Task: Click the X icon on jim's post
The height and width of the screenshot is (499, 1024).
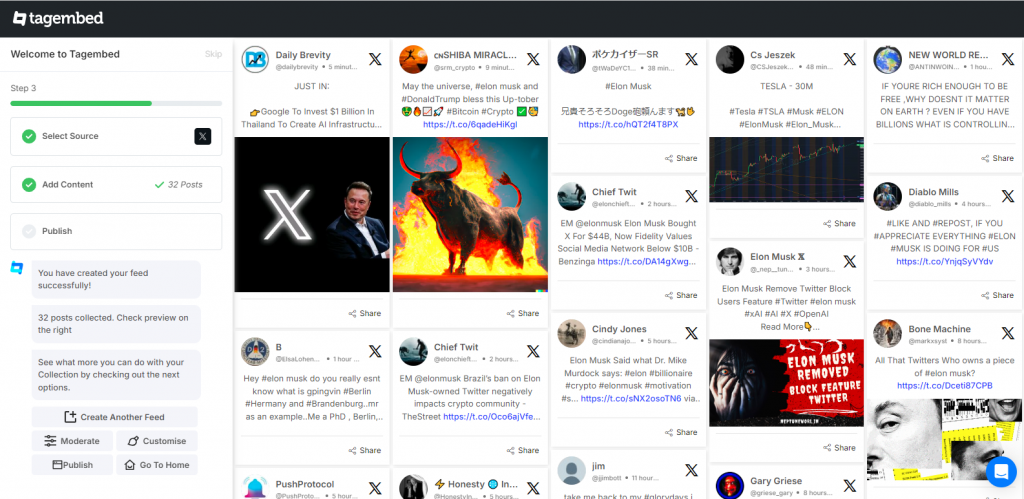Action: (691, 470)
